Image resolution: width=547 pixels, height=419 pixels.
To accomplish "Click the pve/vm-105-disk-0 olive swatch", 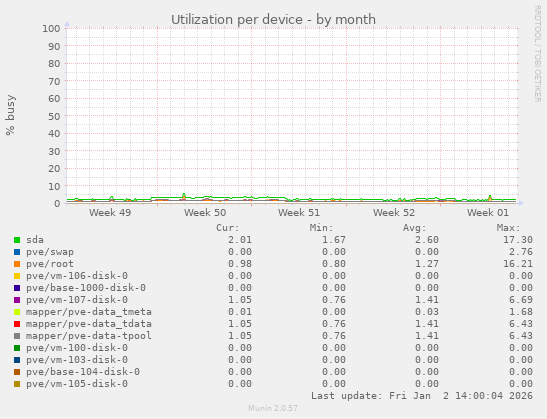I will [x=17, y=384].
